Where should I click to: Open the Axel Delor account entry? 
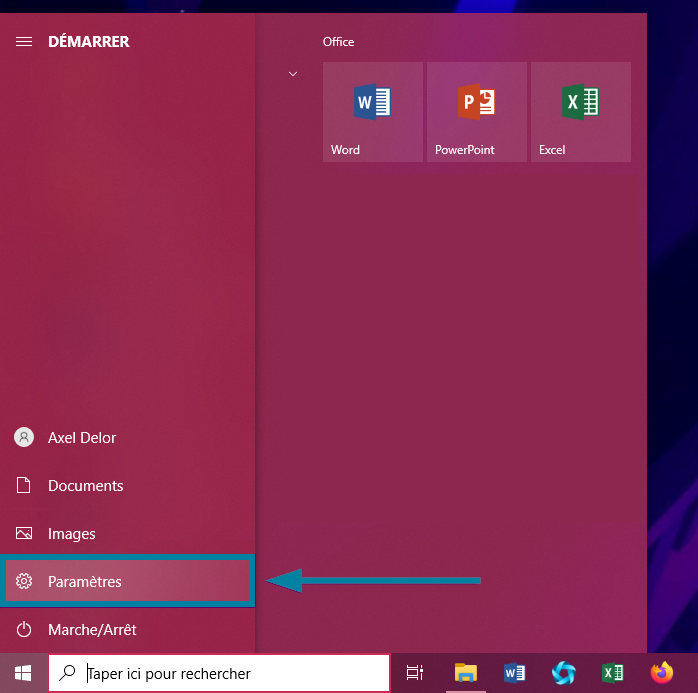tap(127, 438)
